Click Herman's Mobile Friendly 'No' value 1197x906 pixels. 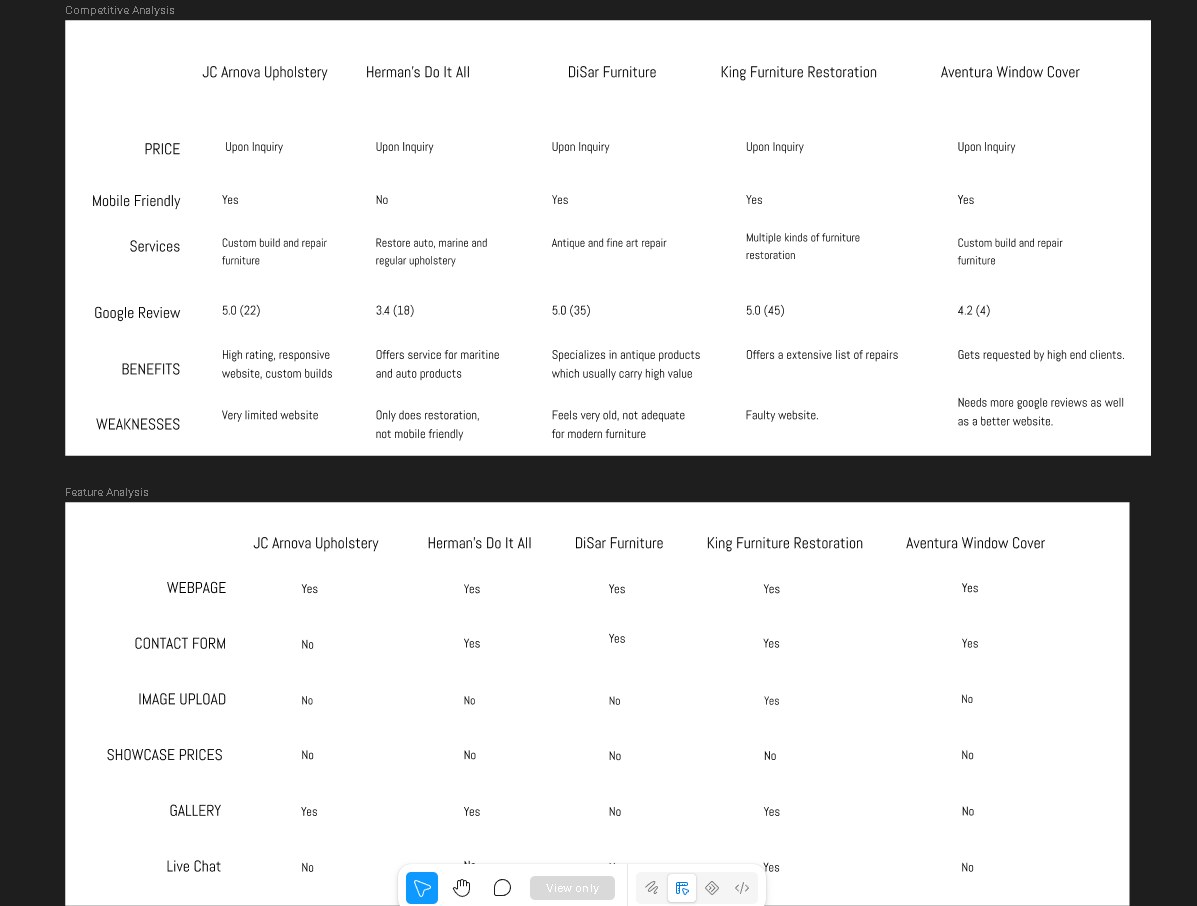[x=382, y=200]
